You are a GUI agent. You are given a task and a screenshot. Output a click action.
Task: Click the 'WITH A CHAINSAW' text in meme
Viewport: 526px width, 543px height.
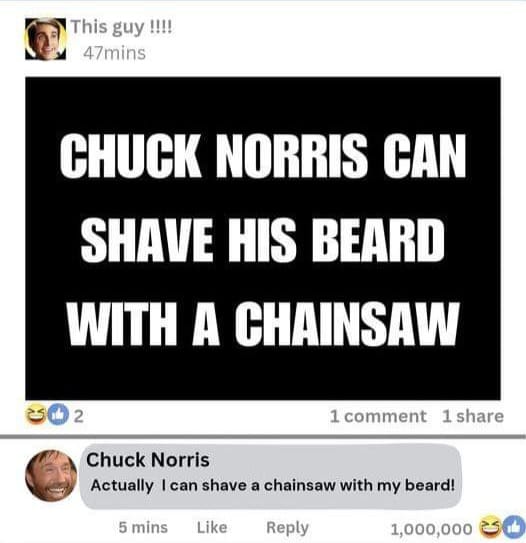click(263, 324)
